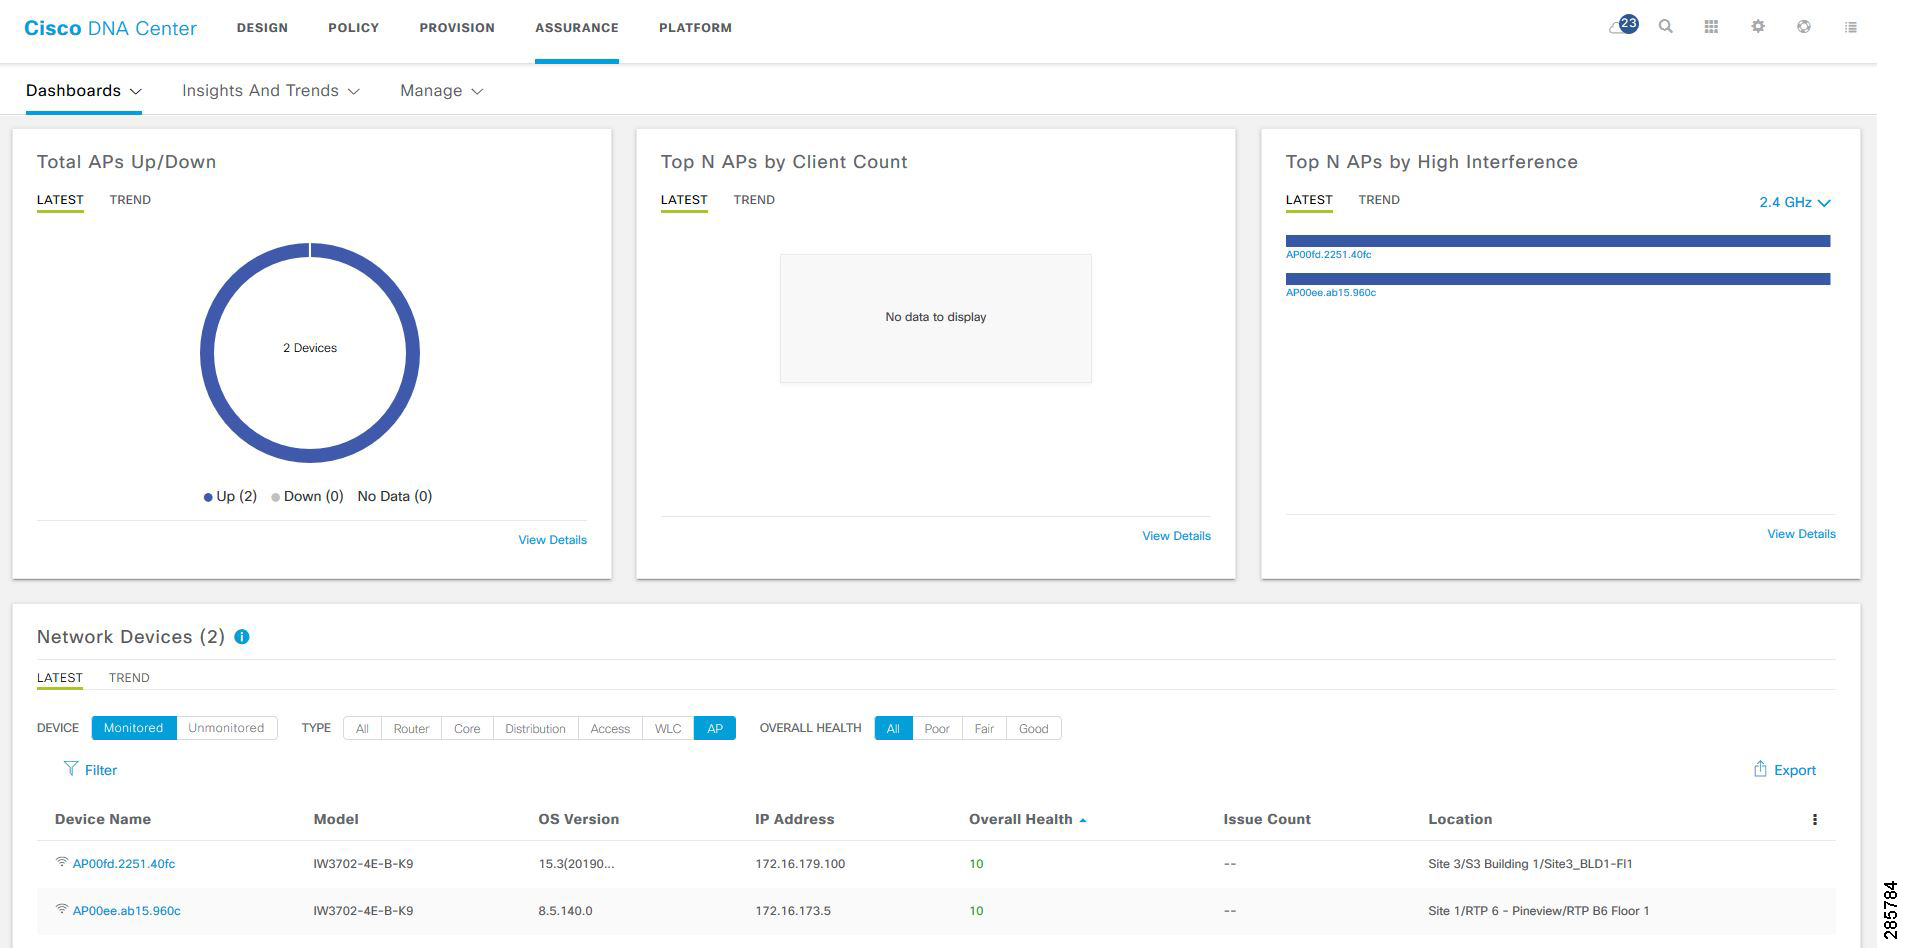This screenshot has width=1910, height=948.
Task: Open the help lifebuoy icon
Action: tap(1804, 27)
